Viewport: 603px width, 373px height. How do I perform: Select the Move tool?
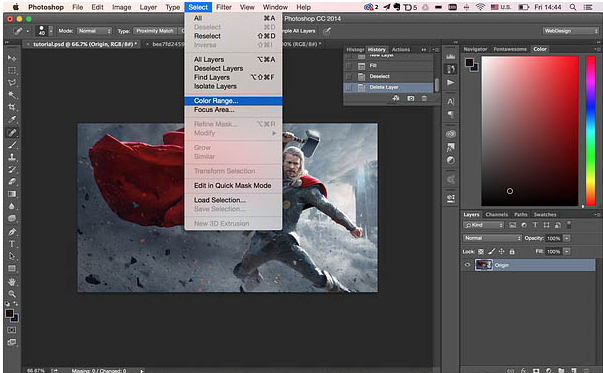12,58
